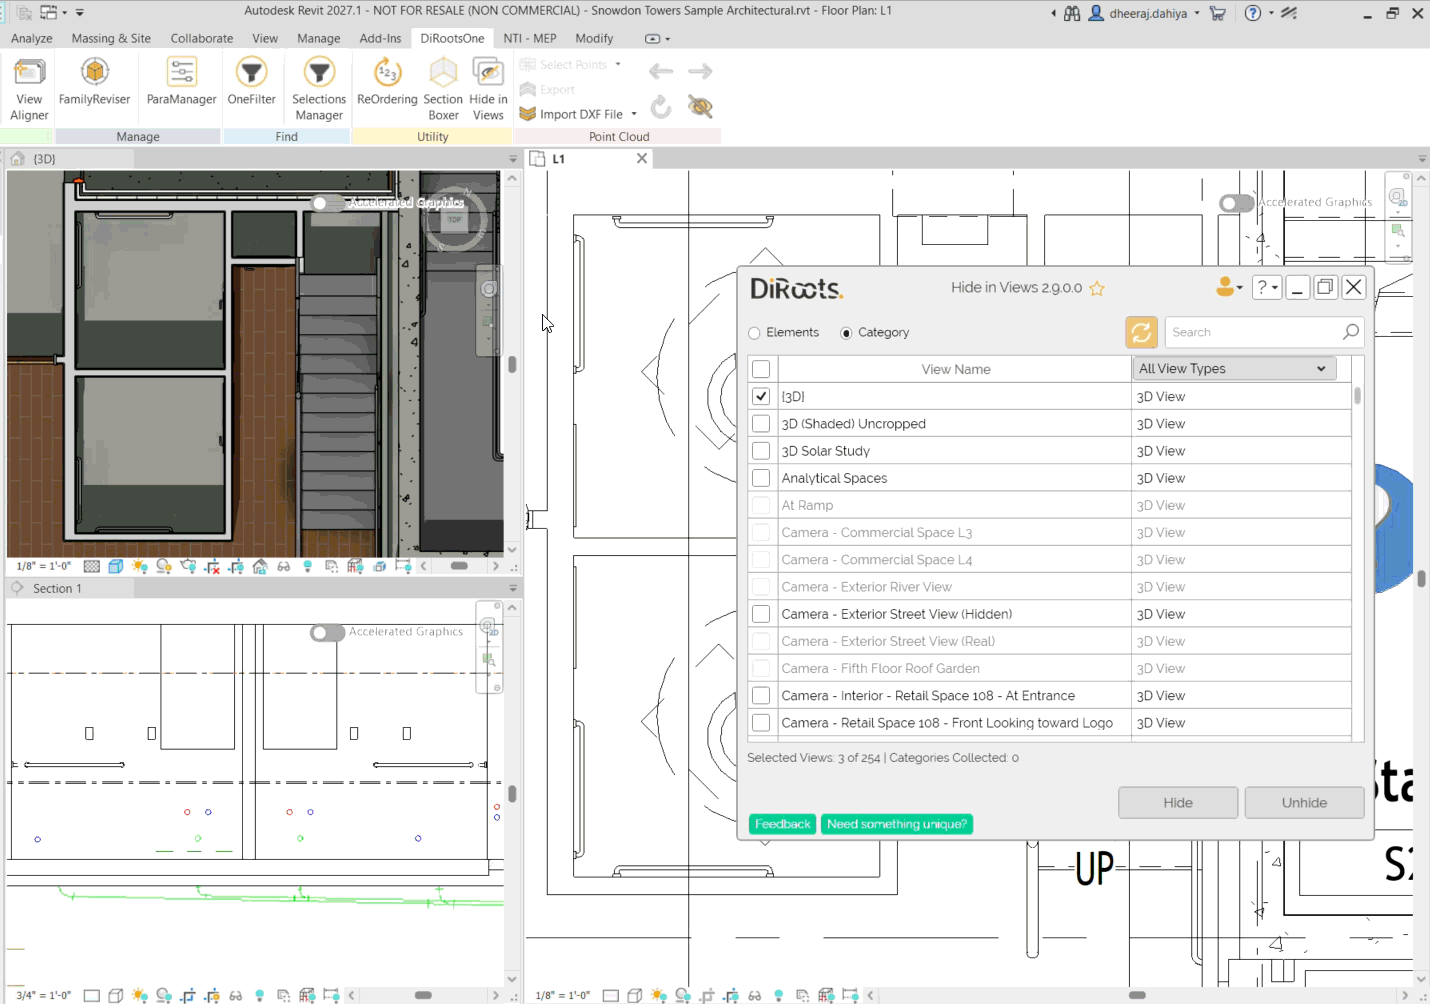
Task: Tick the header select-all views checkbox
Action: click(761, 369)
